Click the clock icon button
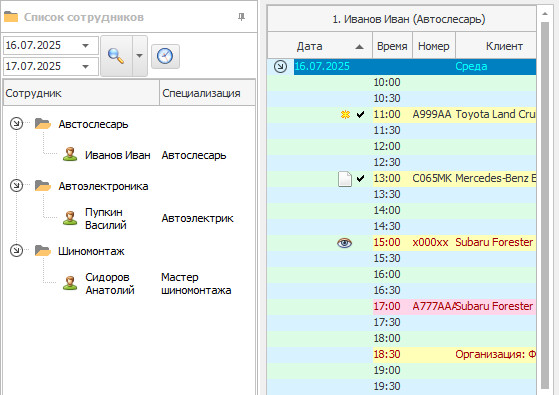This screenshot has height=395, width=559. click(165, 56)
